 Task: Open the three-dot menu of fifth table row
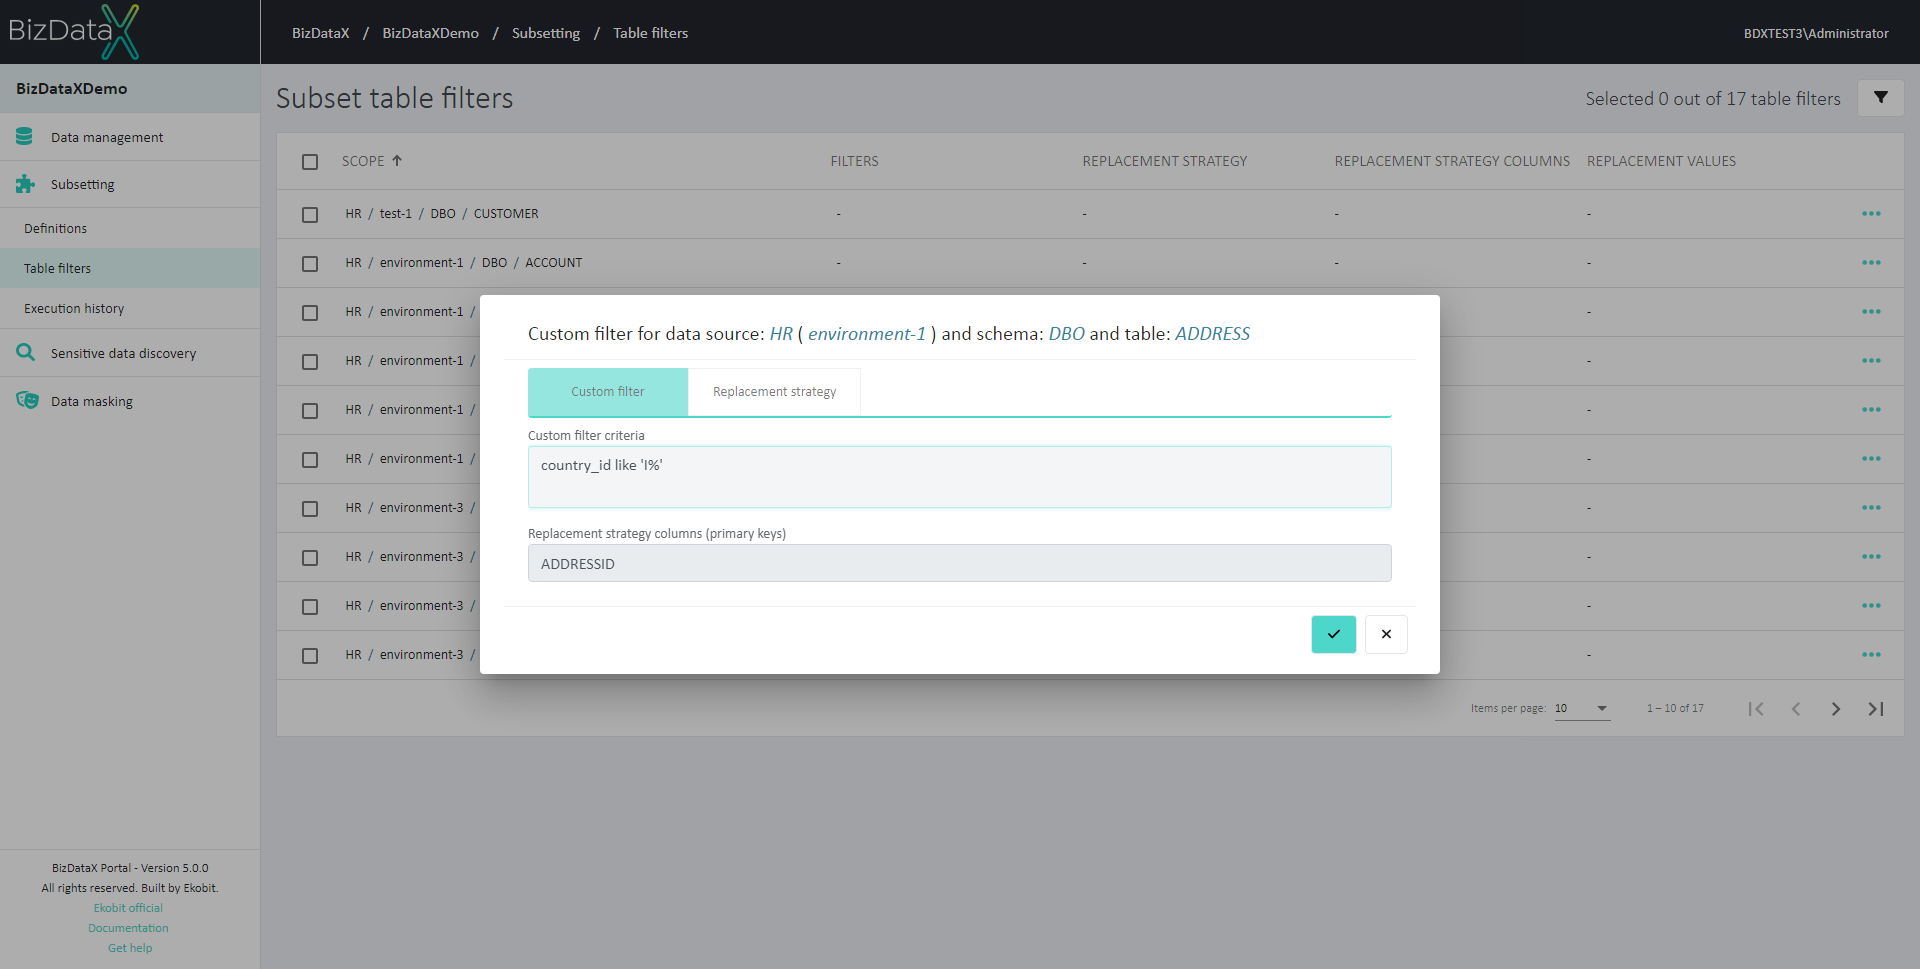tap(1871, 410)
